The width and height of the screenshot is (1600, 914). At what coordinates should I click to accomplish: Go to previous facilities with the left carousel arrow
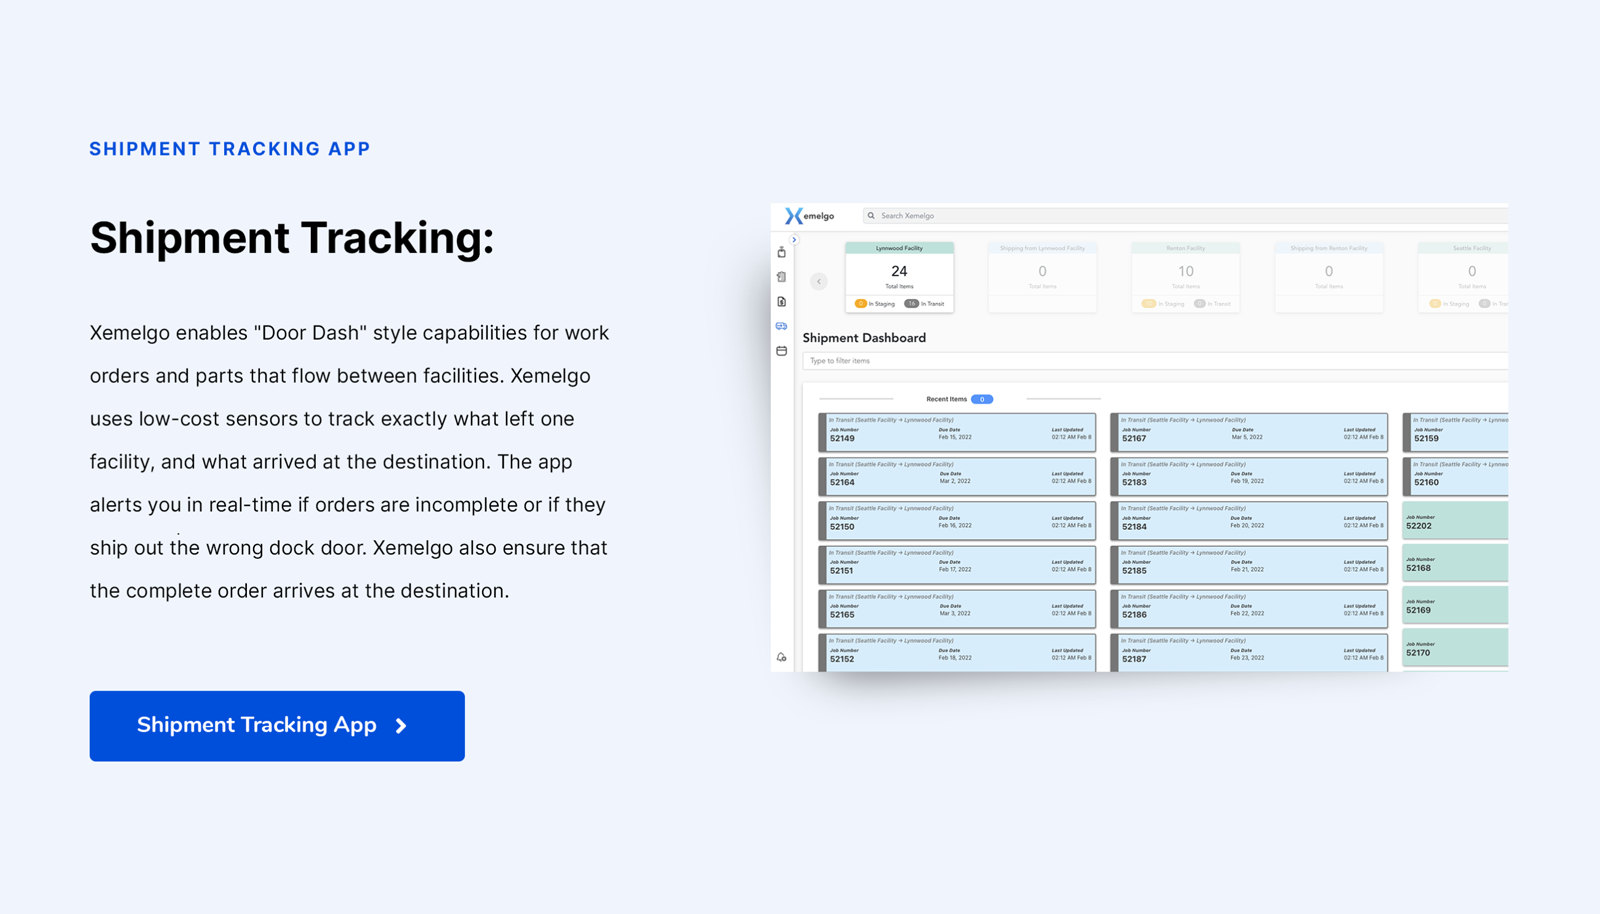tap(819, 281)
